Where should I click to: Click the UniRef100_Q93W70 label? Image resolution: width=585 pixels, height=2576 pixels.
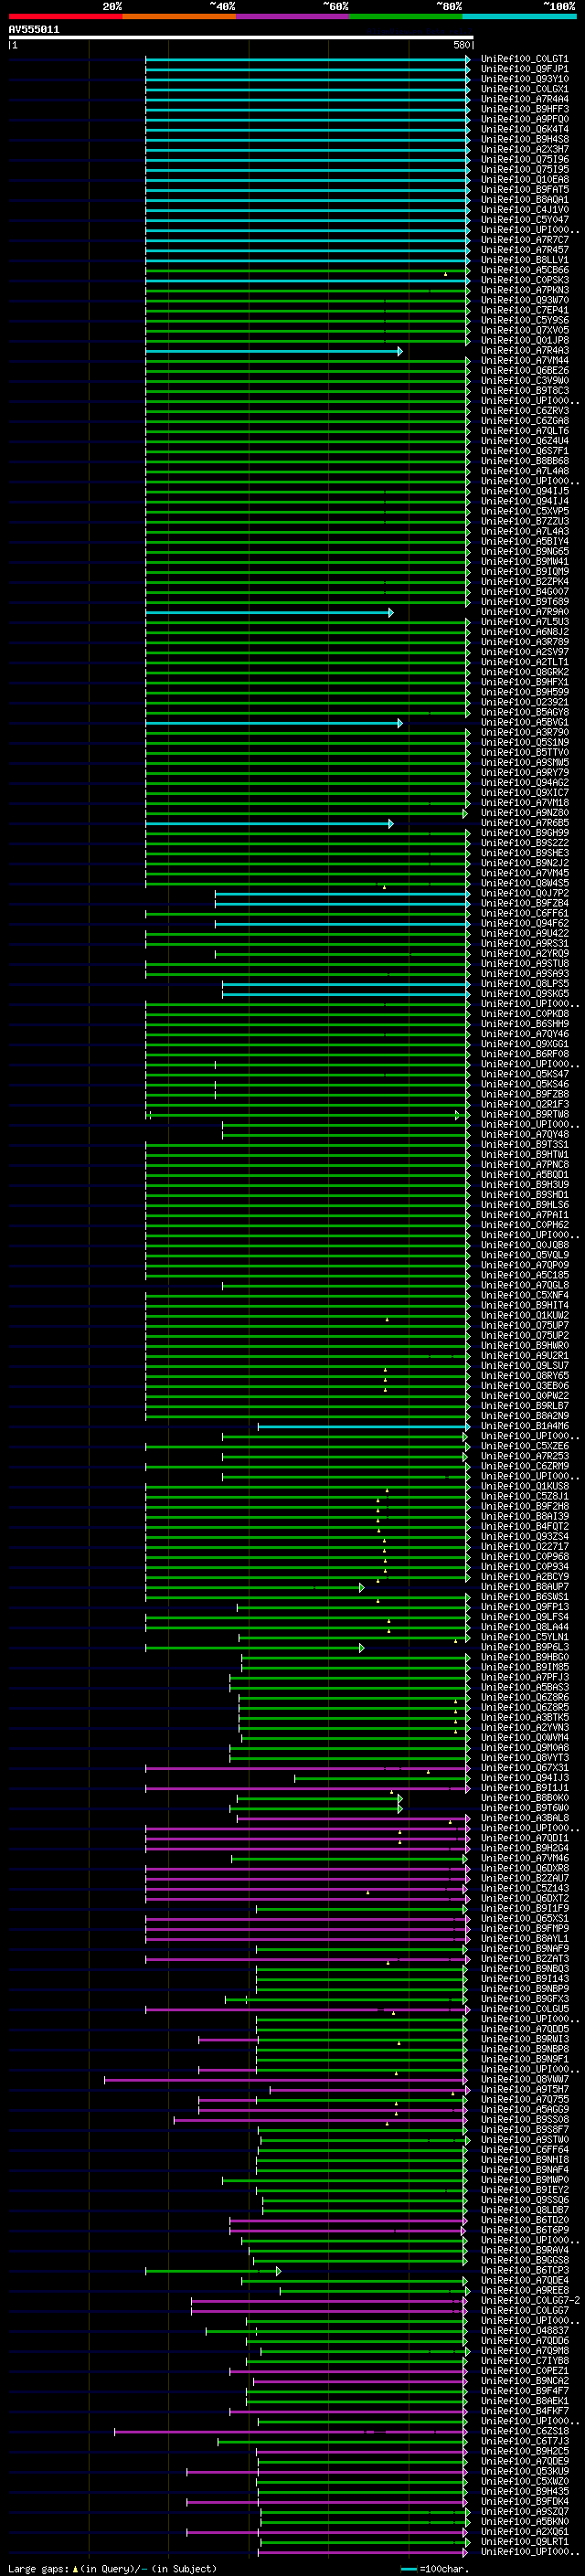click(524, 301)
